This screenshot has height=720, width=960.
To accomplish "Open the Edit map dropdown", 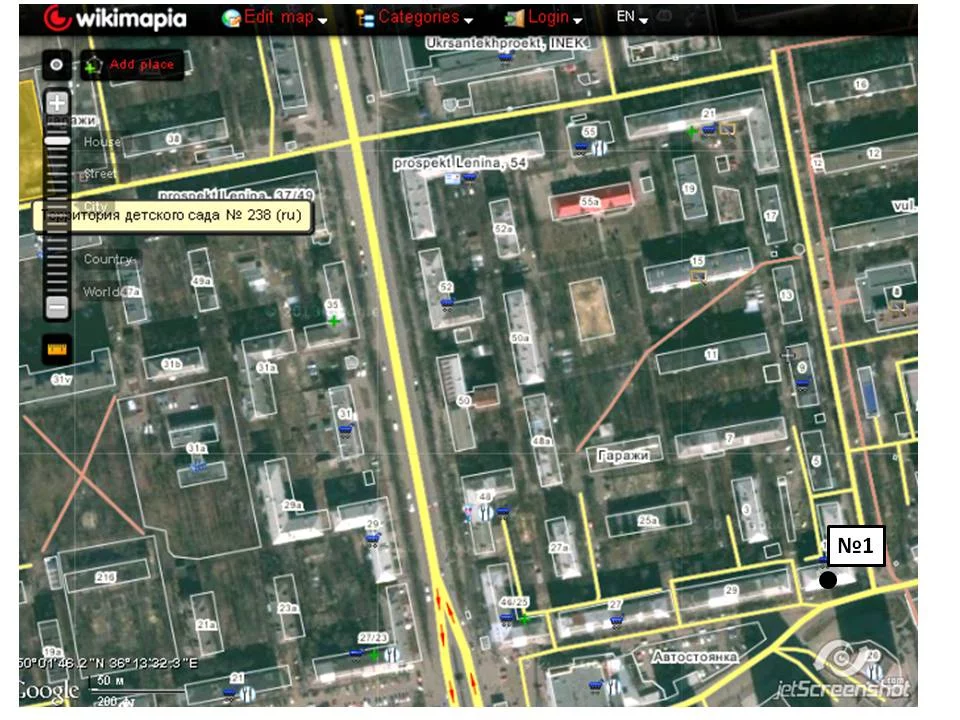I will pyautogui.click(x=275, y=18).
